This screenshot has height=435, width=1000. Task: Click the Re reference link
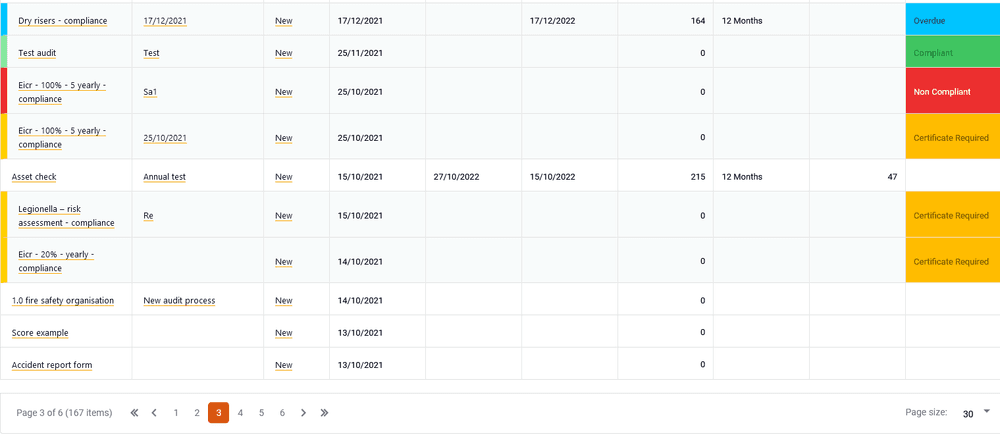point(148,216)
